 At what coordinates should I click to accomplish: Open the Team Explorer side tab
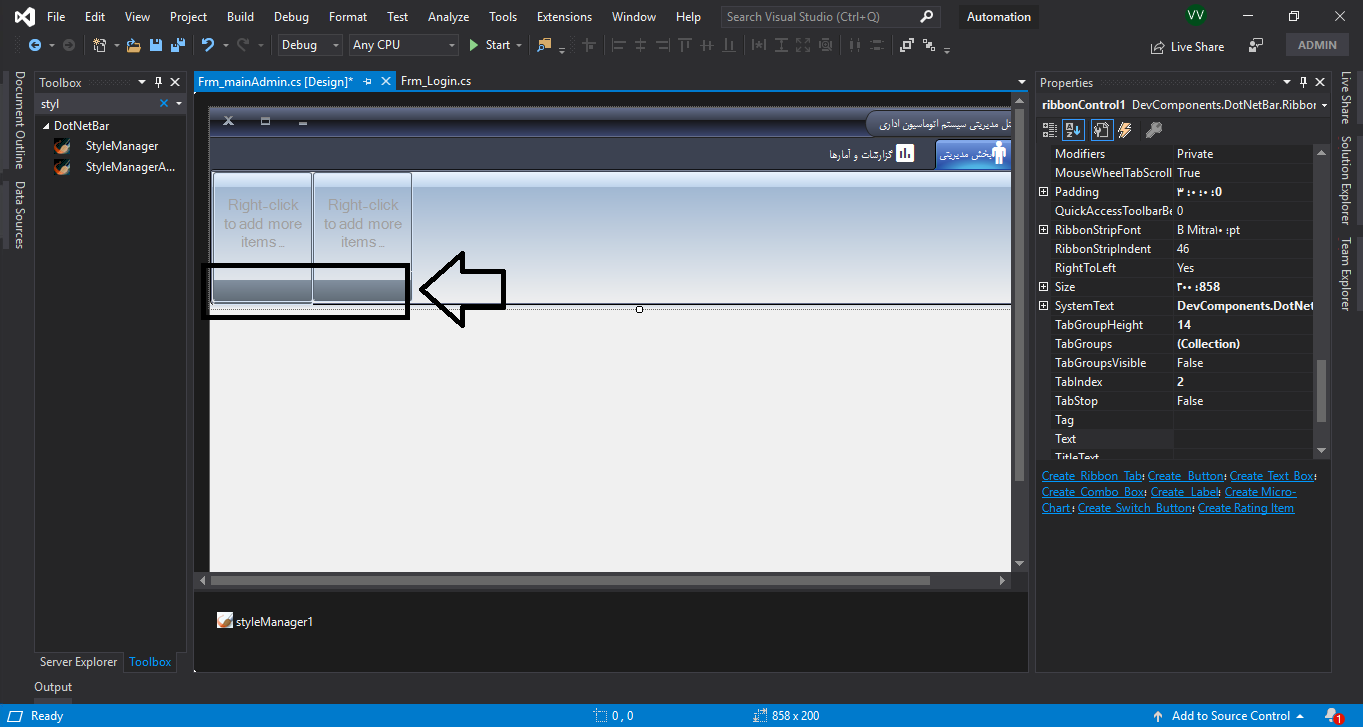(1346, 274)
